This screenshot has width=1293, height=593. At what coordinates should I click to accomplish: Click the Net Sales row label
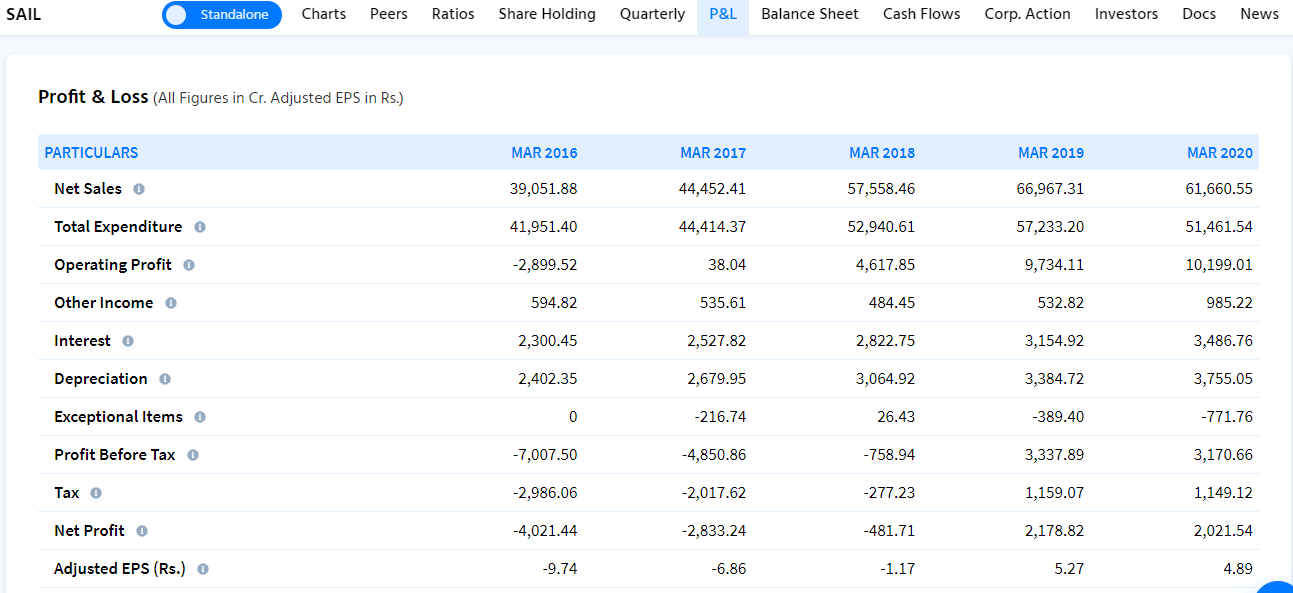click(88, 189)
